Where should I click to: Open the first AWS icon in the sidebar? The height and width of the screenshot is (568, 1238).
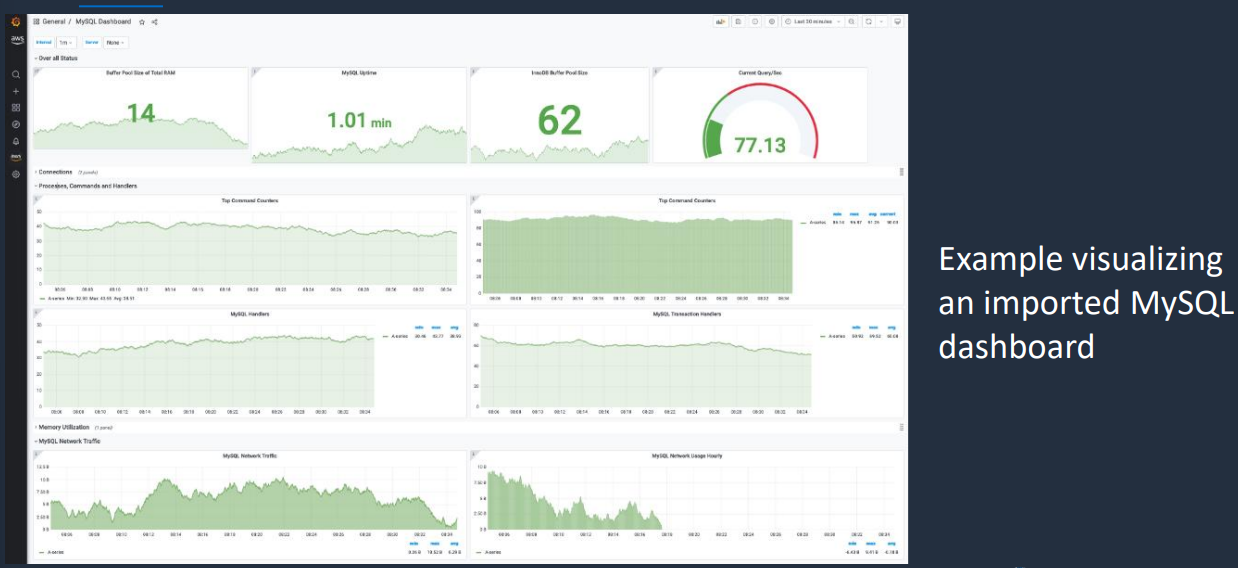click(x=17, y=40)
